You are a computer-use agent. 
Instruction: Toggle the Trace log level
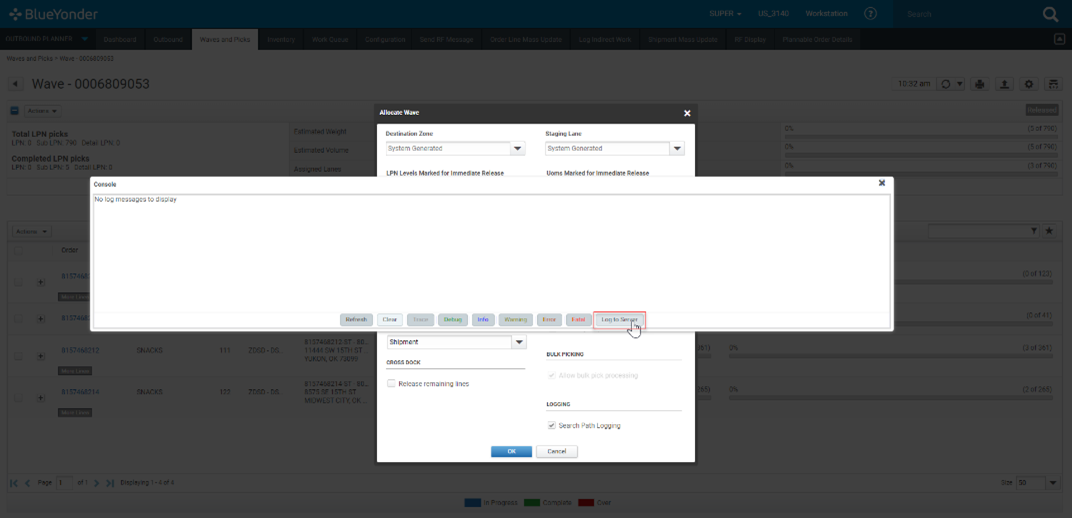(x=420, y=320)
